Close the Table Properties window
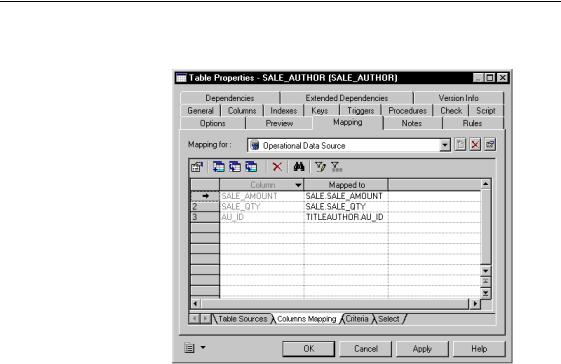The height and width of the screenshot is (364, 561). pyautogui.click(x=502, y=78)
